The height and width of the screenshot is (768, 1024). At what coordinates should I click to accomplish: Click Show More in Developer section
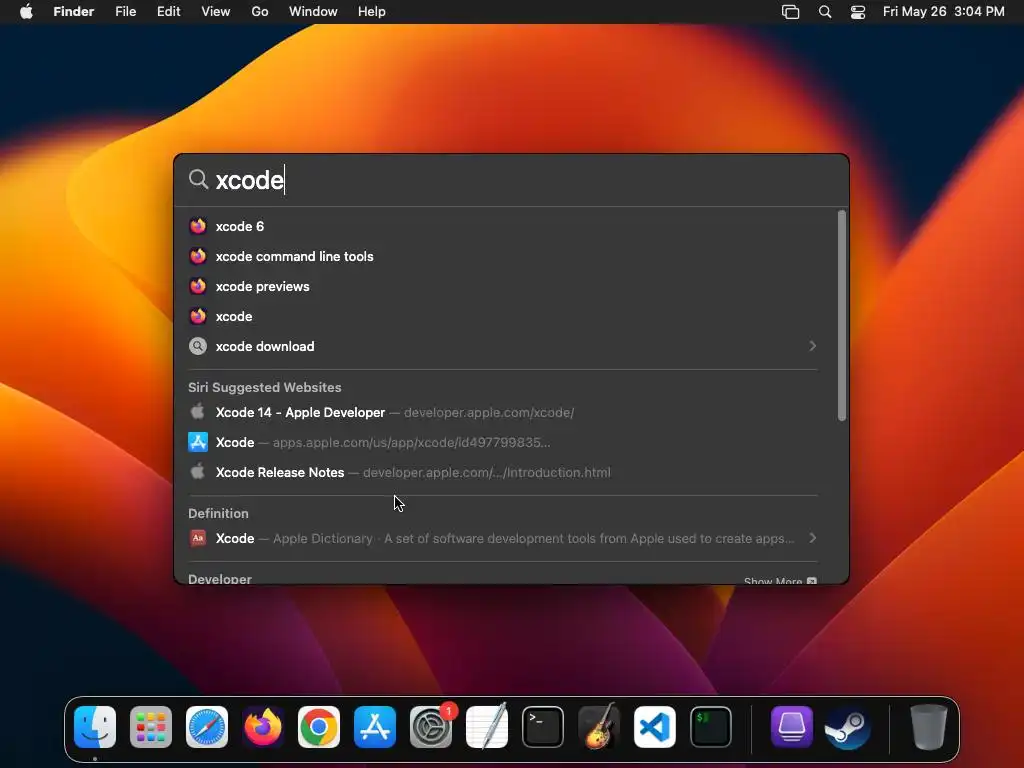tap(780, 581)
